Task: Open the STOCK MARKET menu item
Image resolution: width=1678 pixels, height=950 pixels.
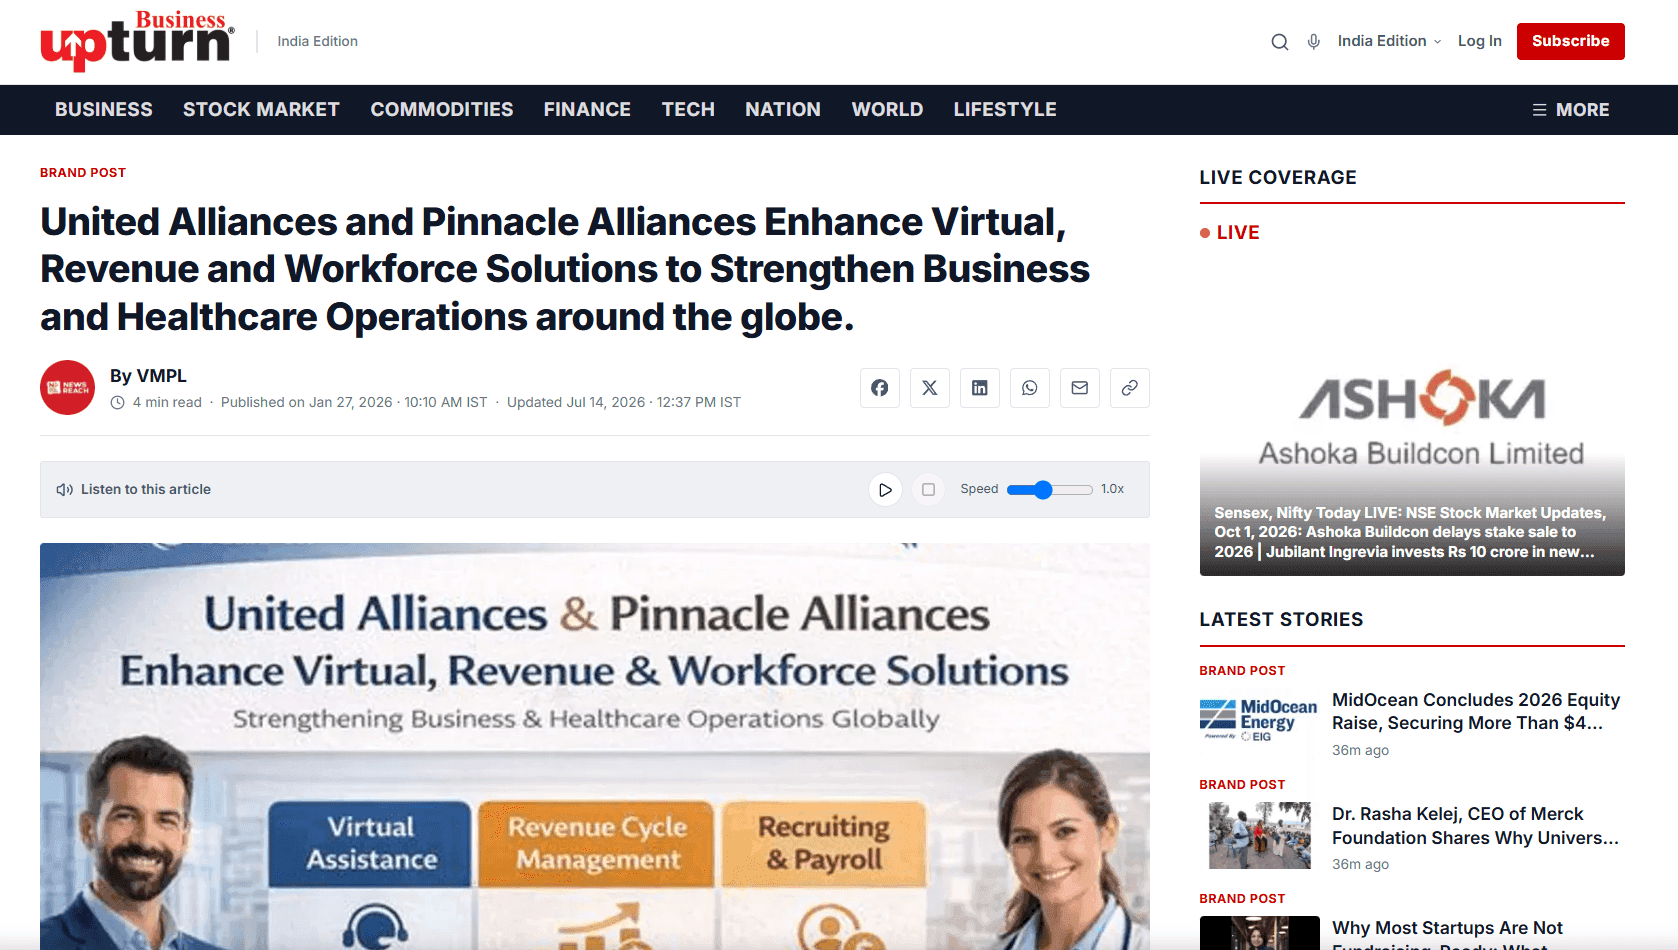Action: pyautogui.click(x=261, y=110)
